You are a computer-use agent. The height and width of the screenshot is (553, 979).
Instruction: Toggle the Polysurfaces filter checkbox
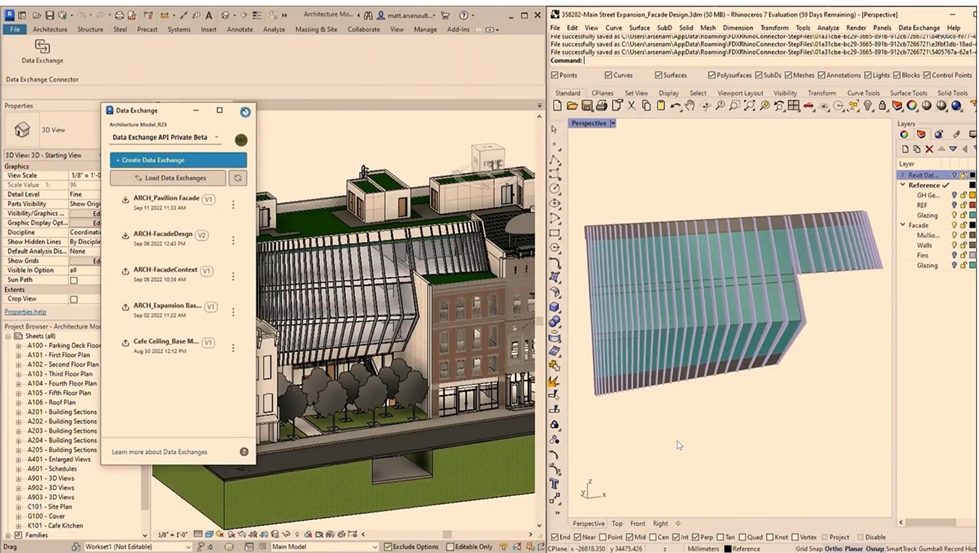711,75
